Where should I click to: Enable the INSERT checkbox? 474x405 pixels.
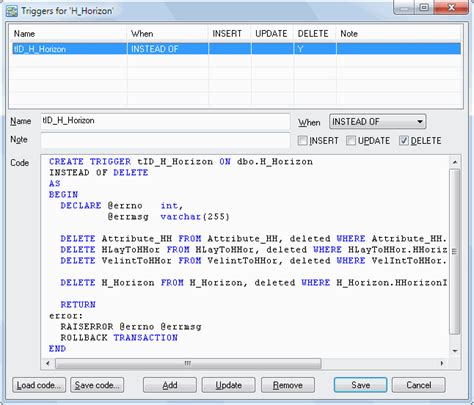302,141
